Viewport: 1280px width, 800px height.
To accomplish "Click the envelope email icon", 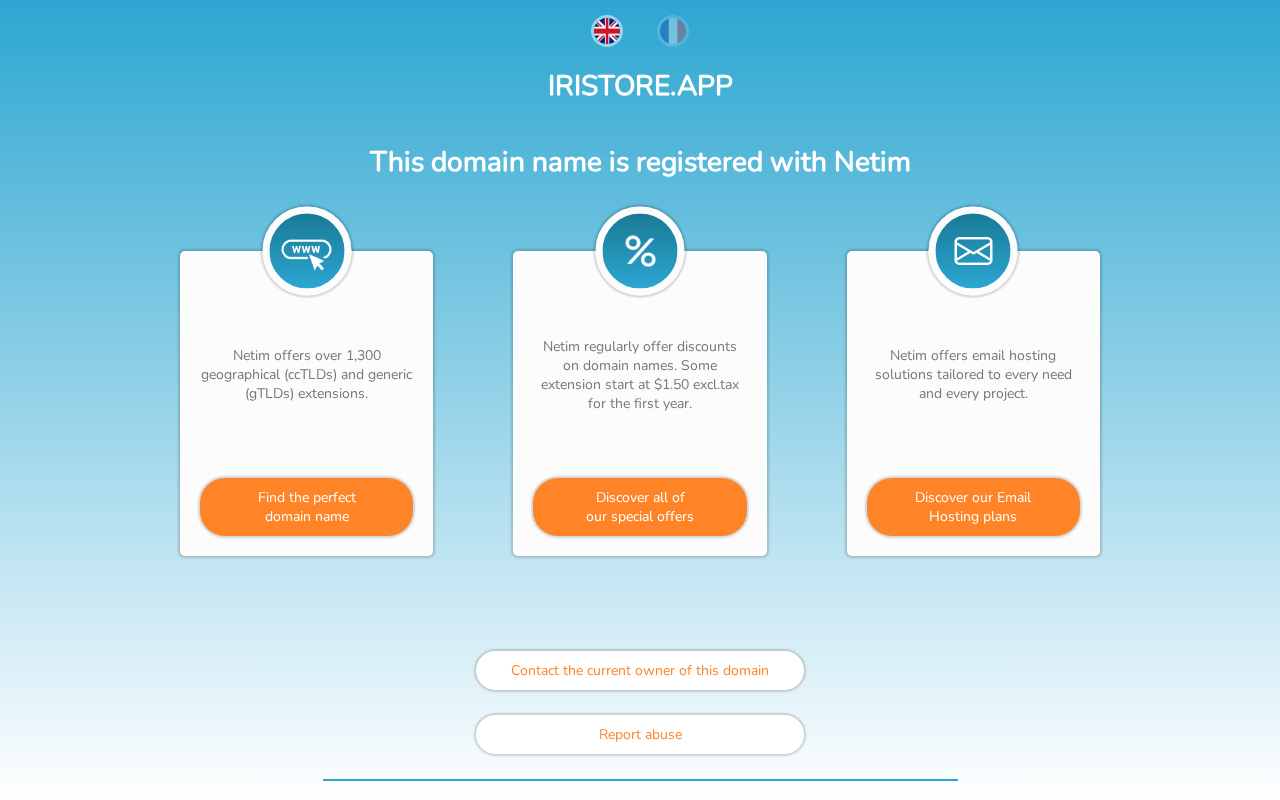I will 973,251.
